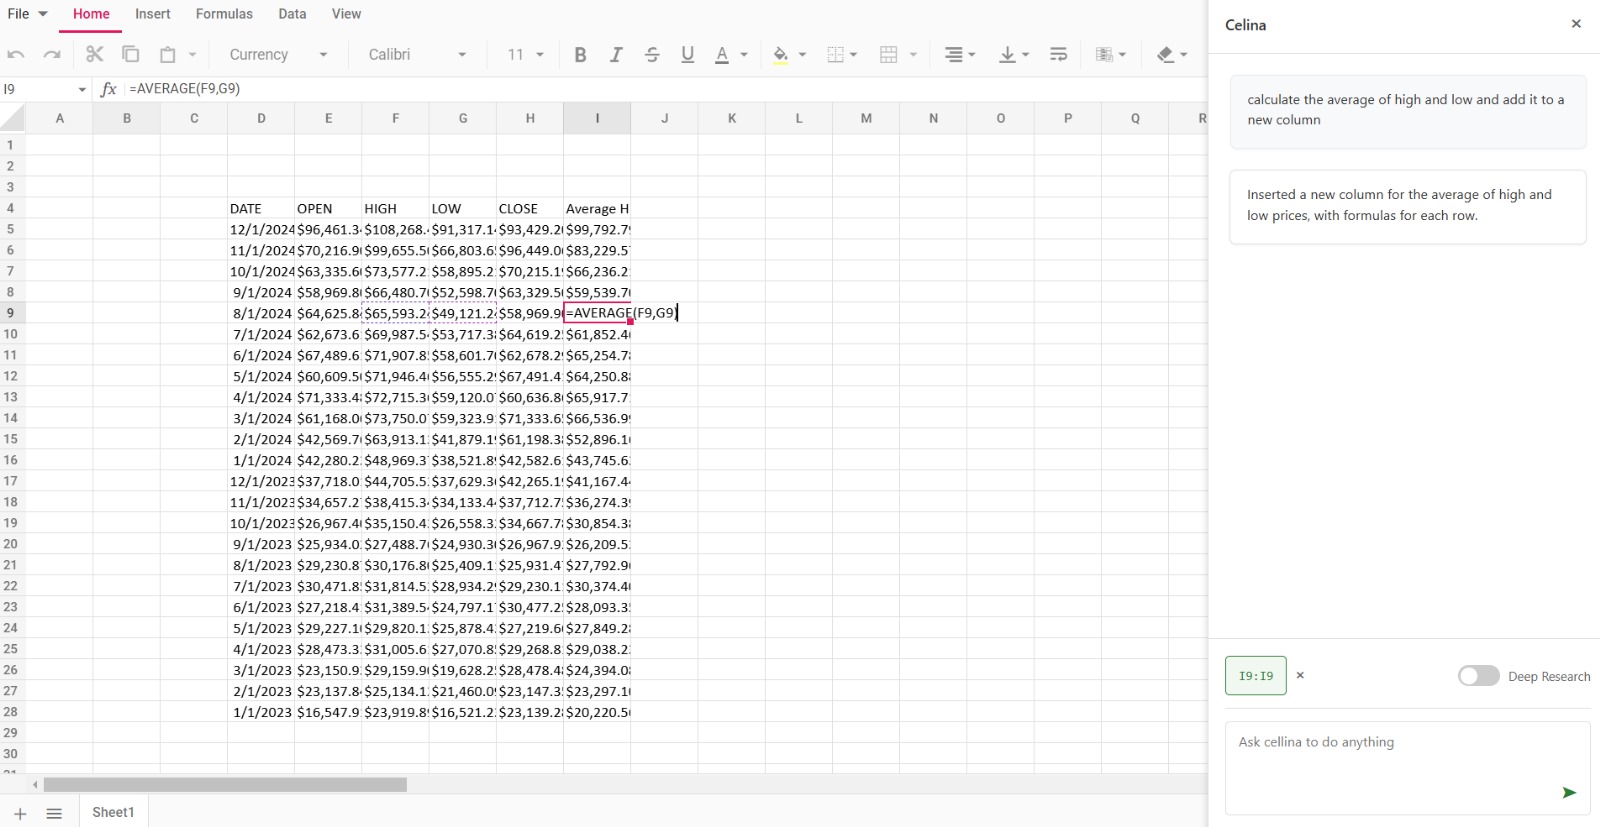This screenshot has width=1600, height=827.
Task: Select column I header
Action: coord(597,118)
